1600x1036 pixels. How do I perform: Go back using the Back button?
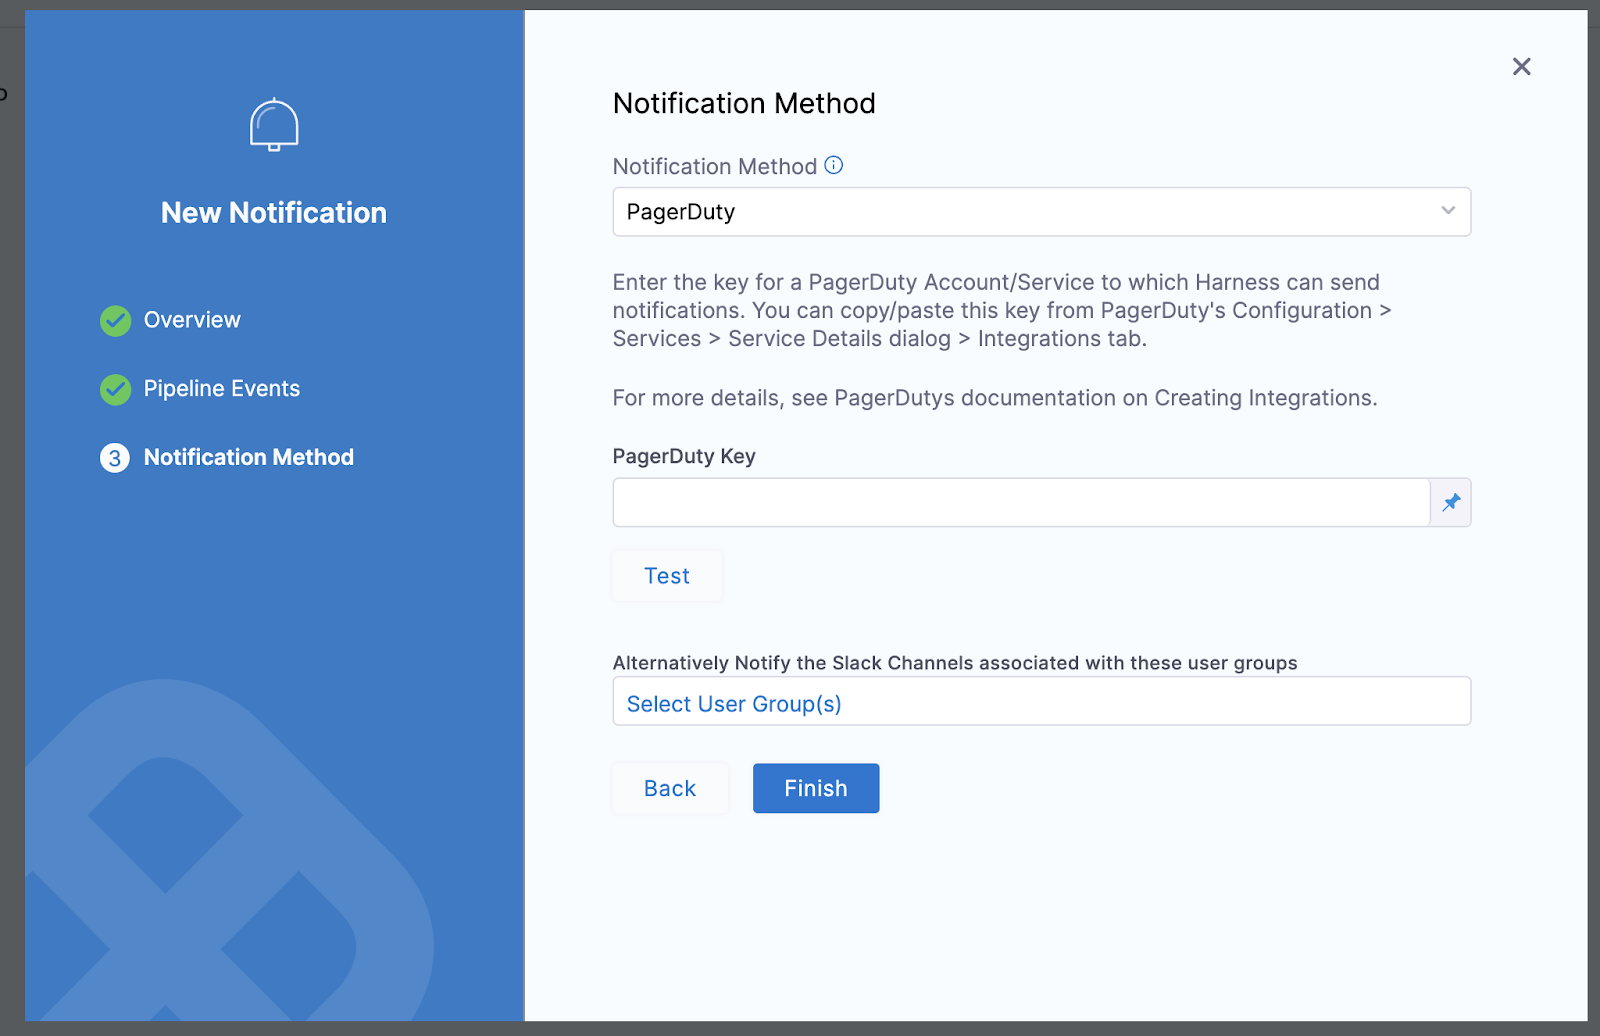tap(670, 788)
